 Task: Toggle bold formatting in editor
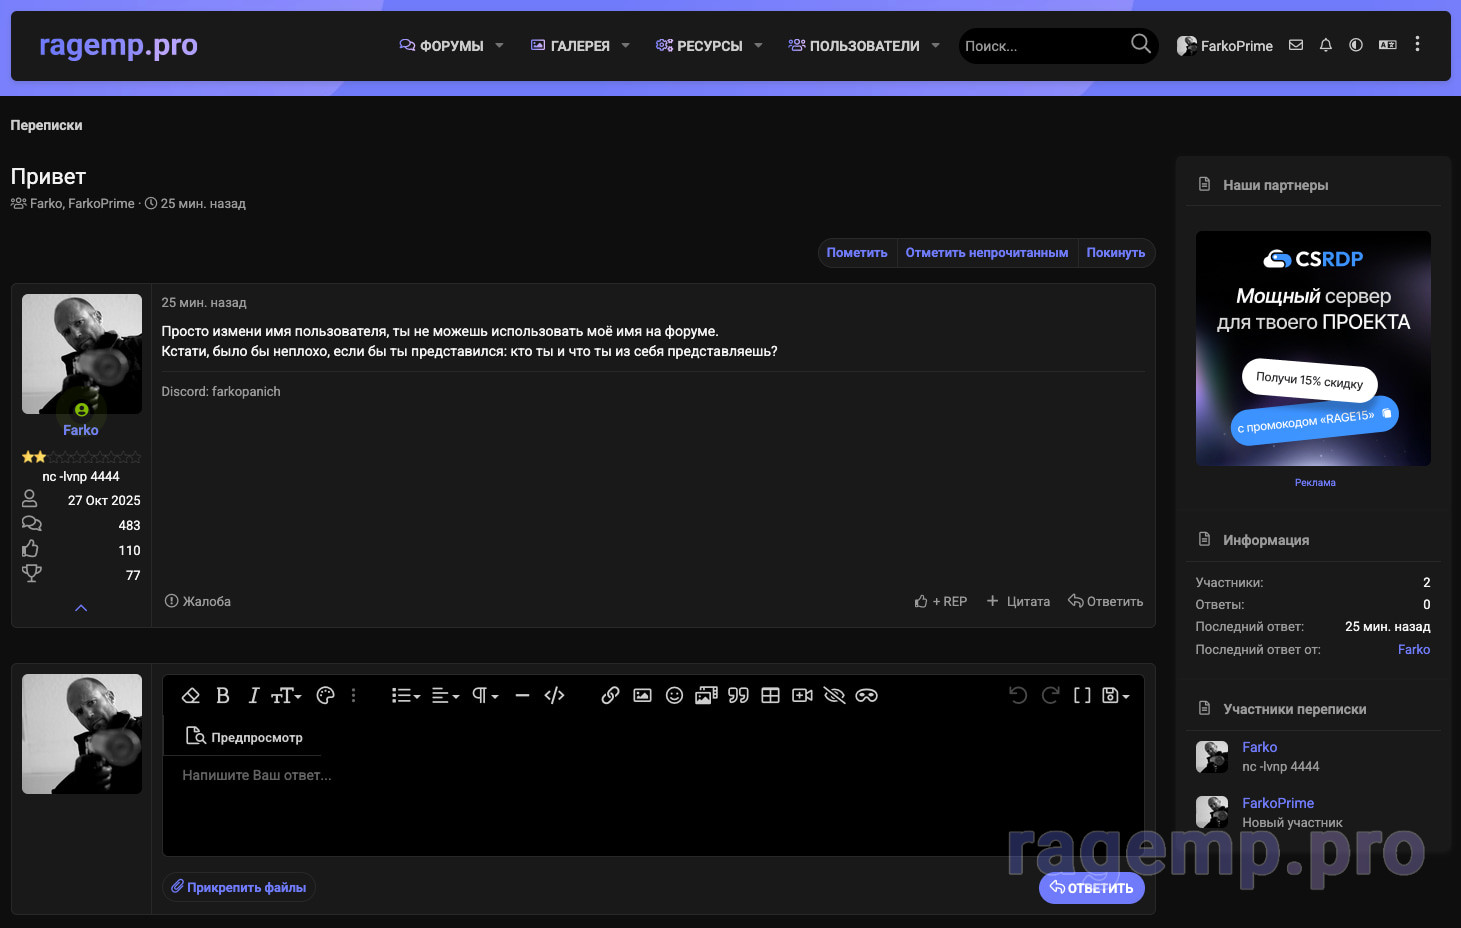coord(223,695)
